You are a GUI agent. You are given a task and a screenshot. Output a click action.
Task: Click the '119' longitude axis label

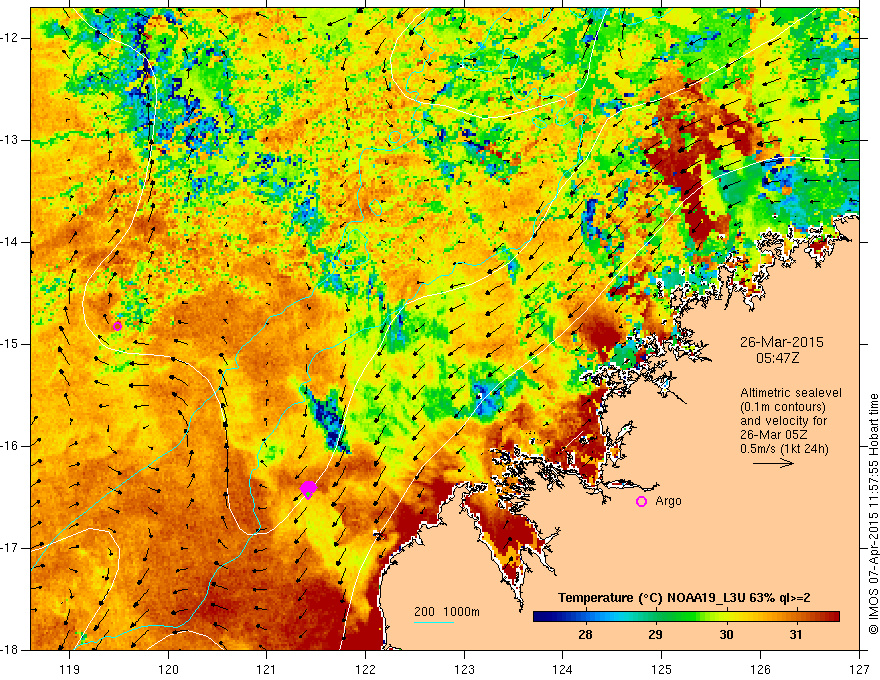tap(70, 669)
